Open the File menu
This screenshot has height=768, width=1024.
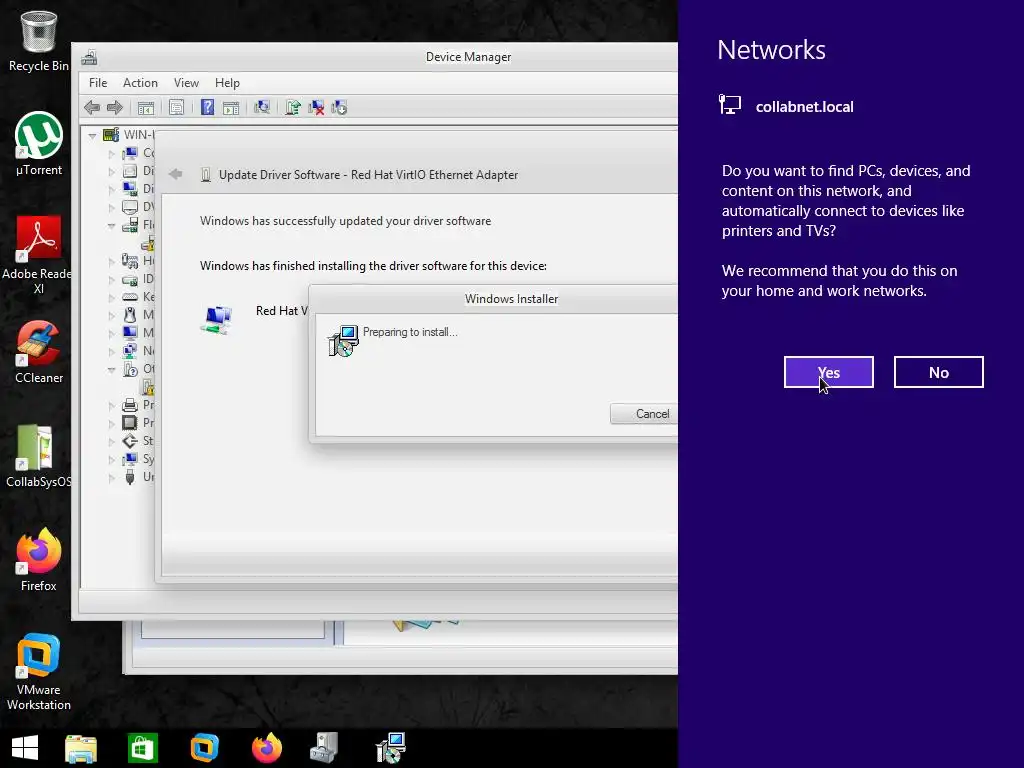tap(98, 83)
